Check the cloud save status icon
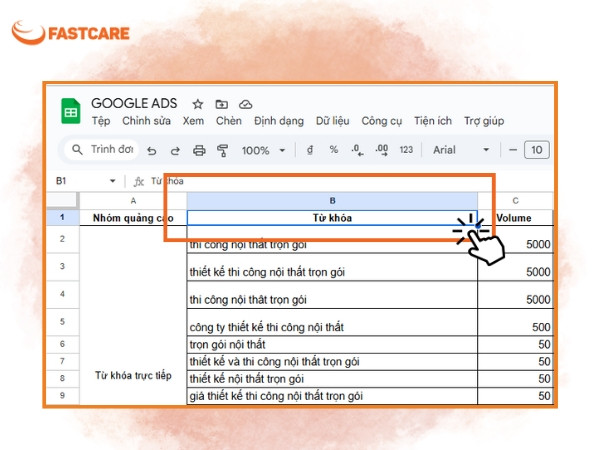This screenshot has width=600, height=450. (x=245, y=104)
